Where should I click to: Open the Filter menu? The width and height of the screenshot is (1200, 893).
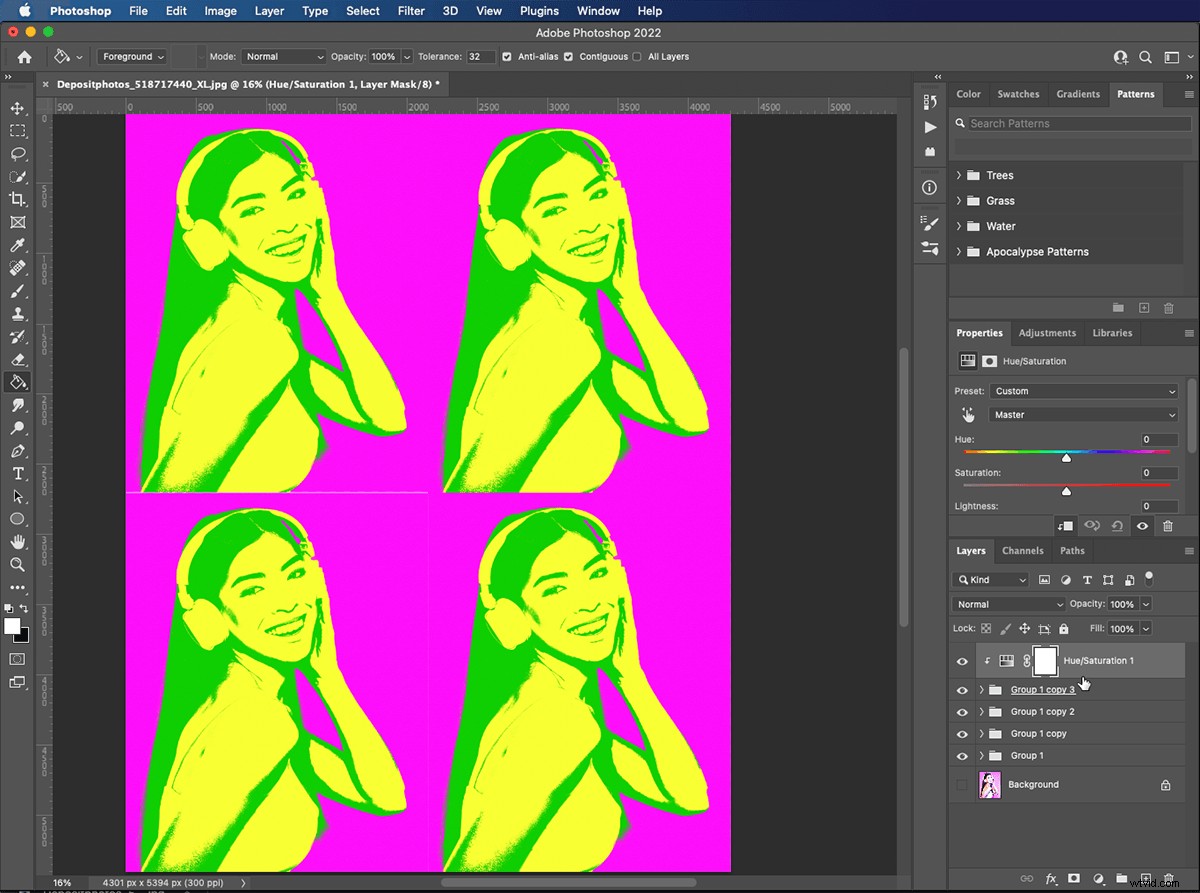[411, 11]
